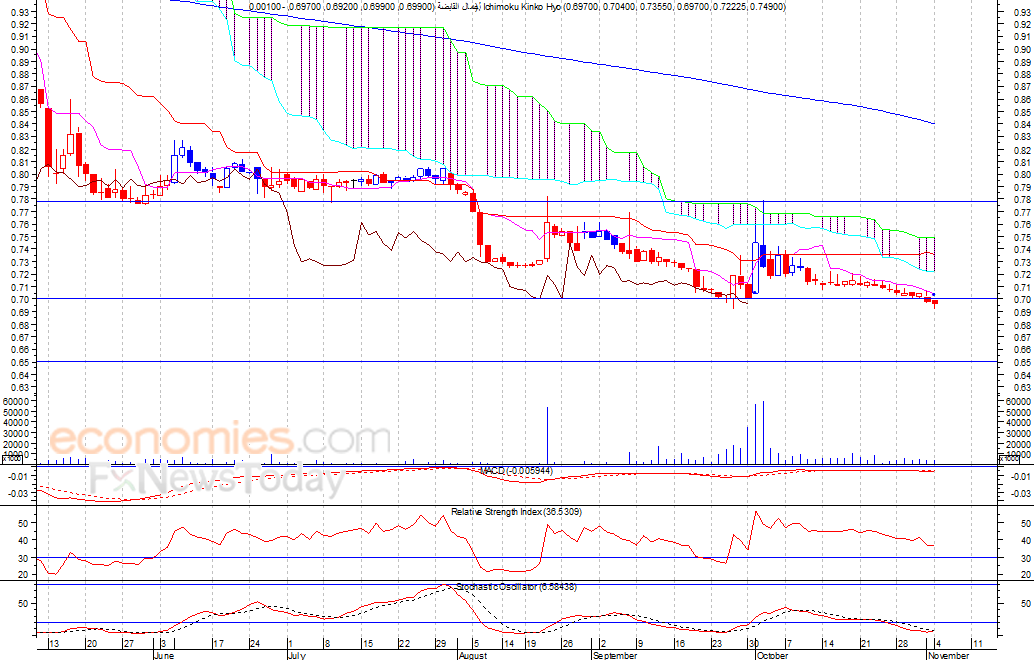Click the July 15 date label
The height and width of the screenshot is (660, 1034).
(368, 644)
